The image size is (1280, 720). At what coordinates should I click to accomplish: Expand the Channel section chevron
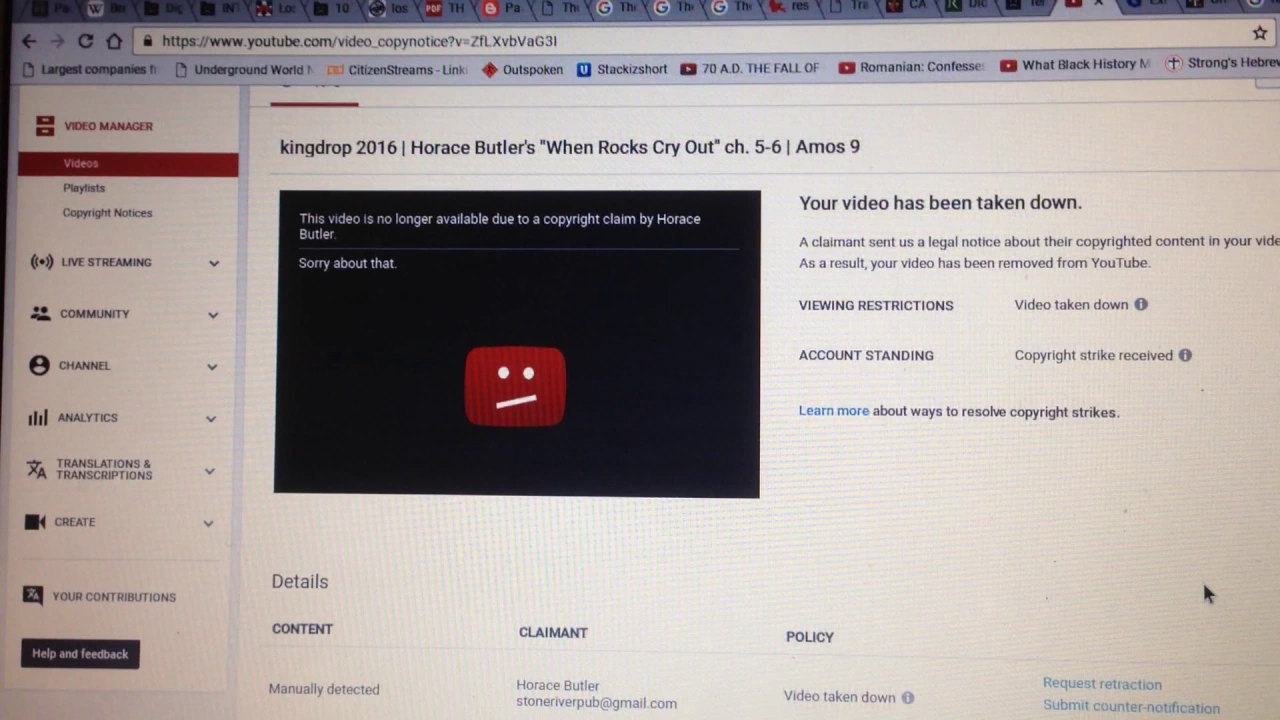pos(211,366)
